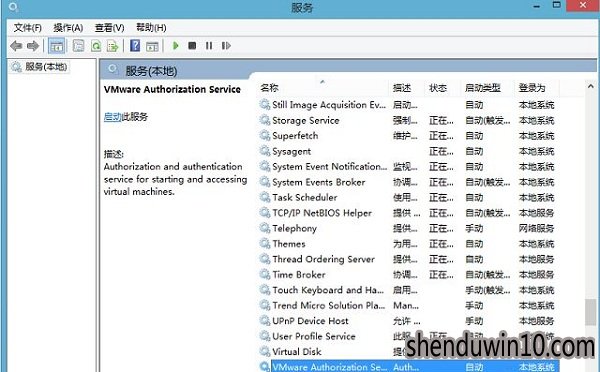
Task: Click the gear icon beside Superfetch
Action: [265, 135]
